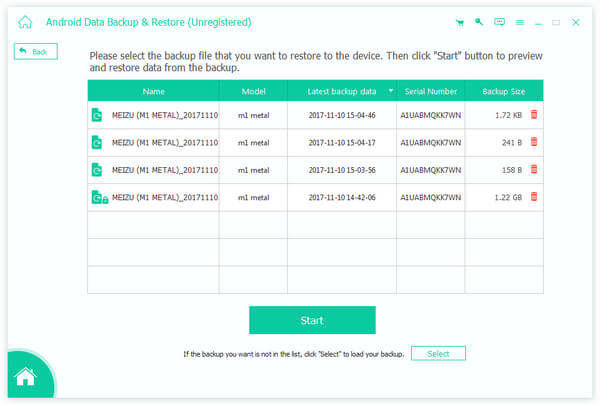Select the encrypted backup with lock icon
Viewport: 600px width, 406px height.
coord(315,197)
